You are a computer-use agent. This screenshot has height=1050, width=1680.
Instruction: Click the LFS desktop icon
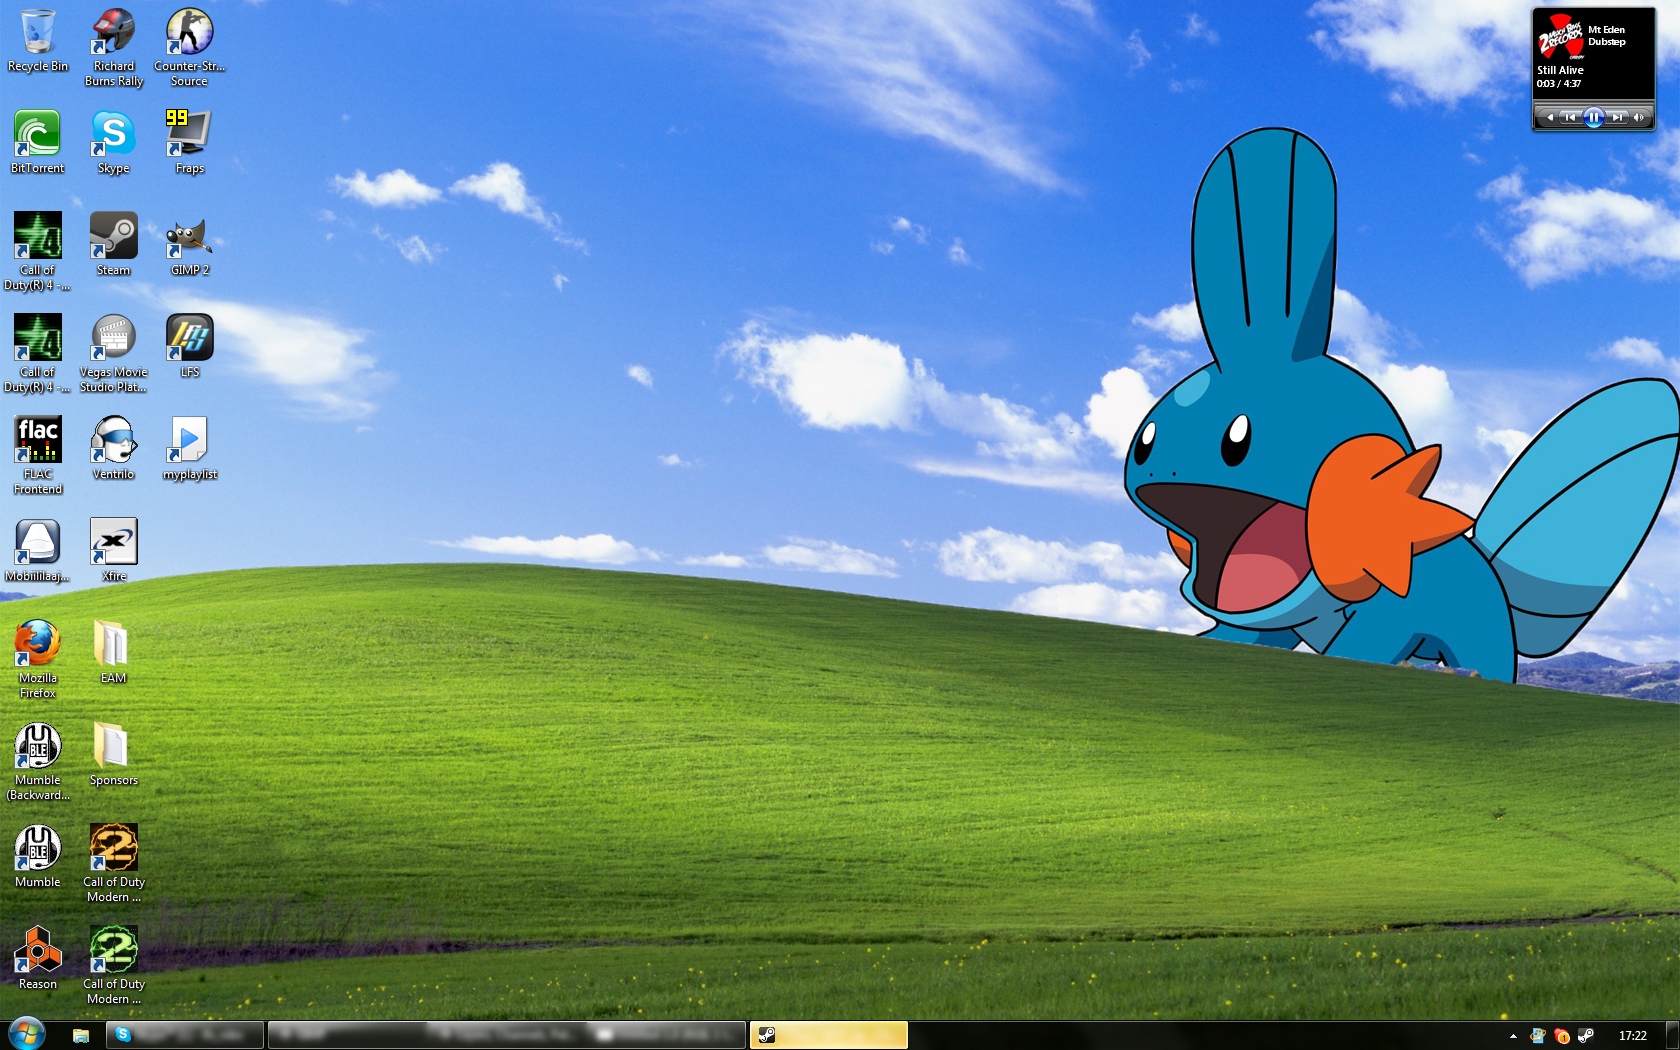coord(189,346)
